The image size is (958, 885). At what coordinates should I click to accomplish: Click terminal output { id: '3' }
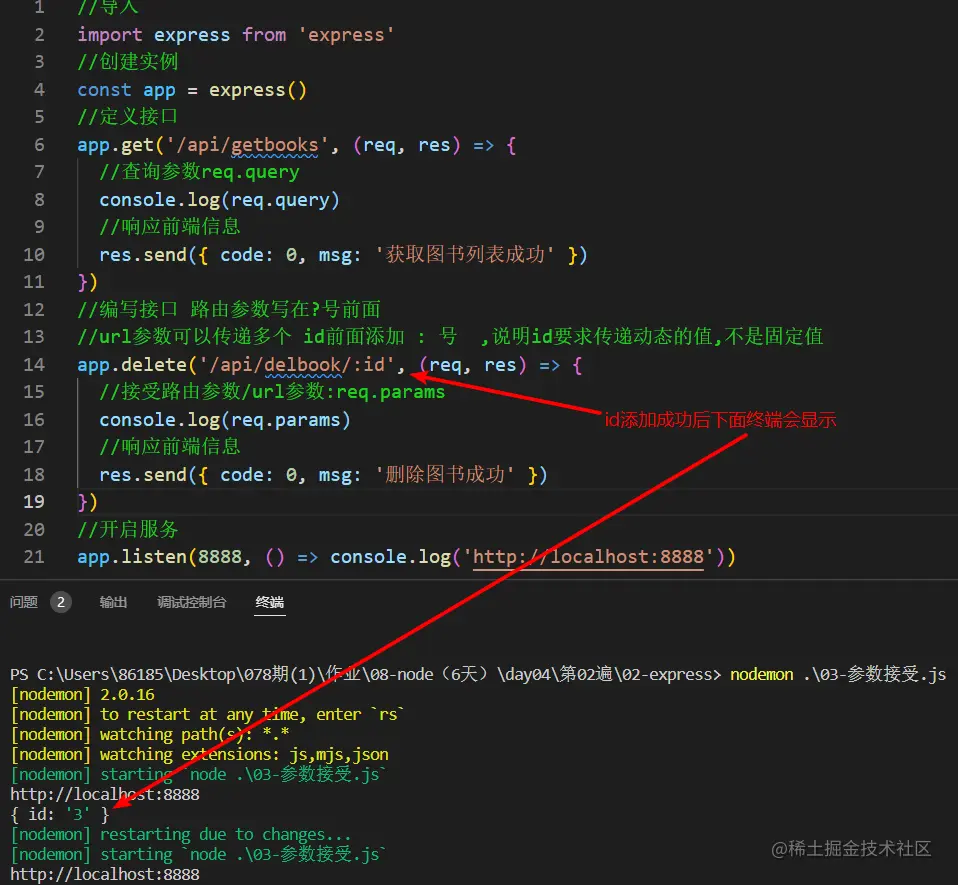(x=59, y=815)
